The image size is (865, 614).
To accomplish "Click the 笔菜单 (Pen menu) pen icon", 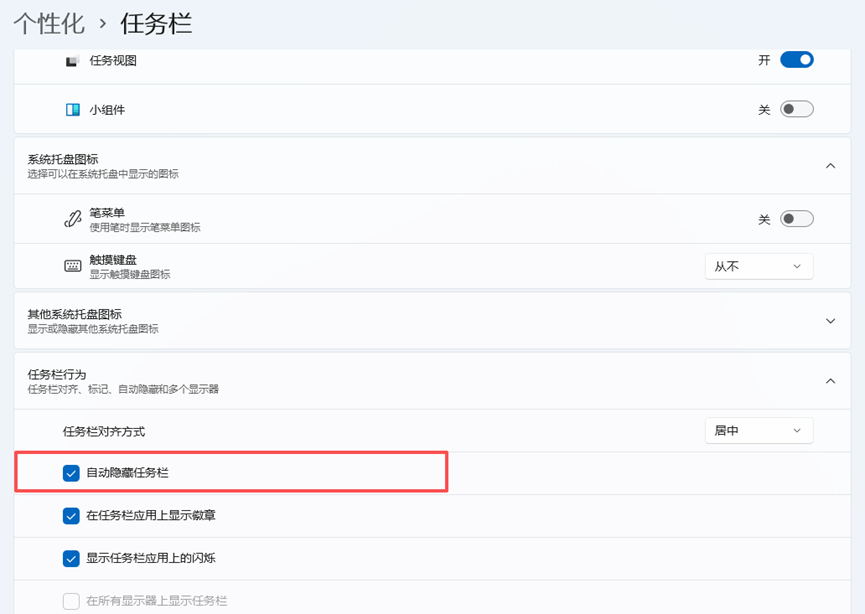I will (71, 218).
